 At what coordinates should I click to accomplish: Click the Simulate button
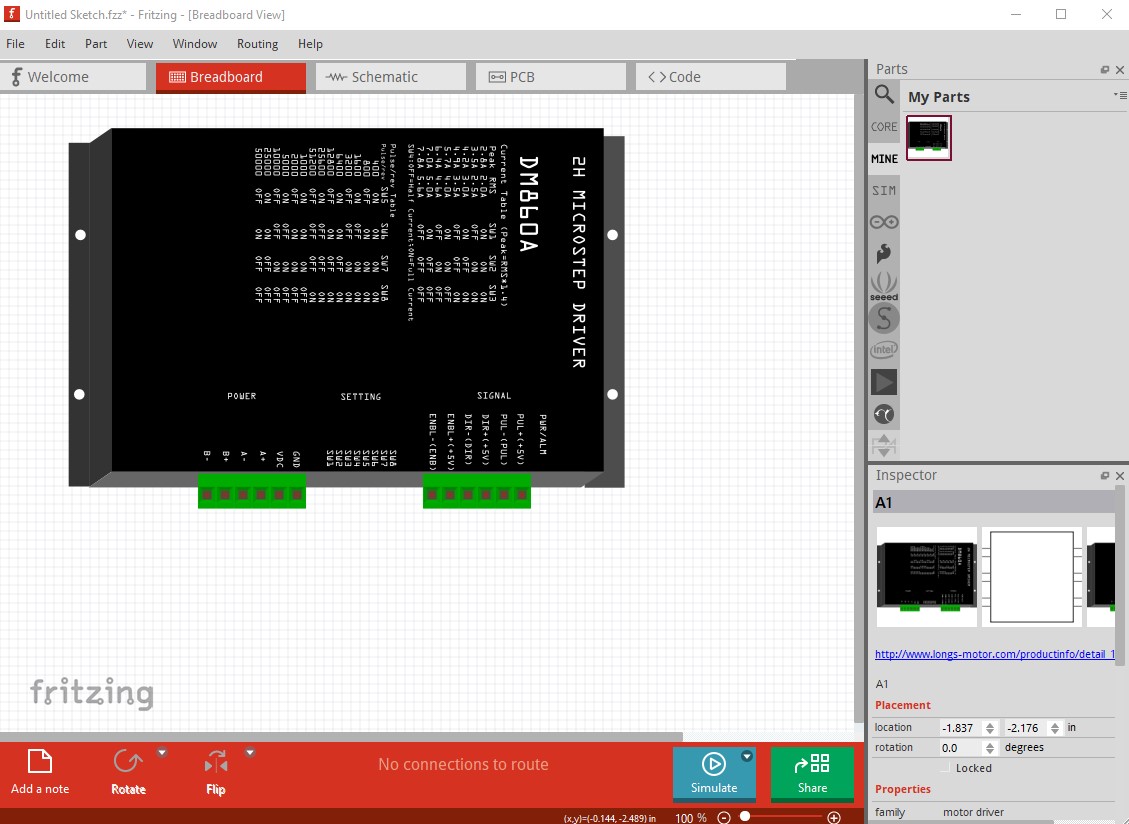[x=714, y=774]
